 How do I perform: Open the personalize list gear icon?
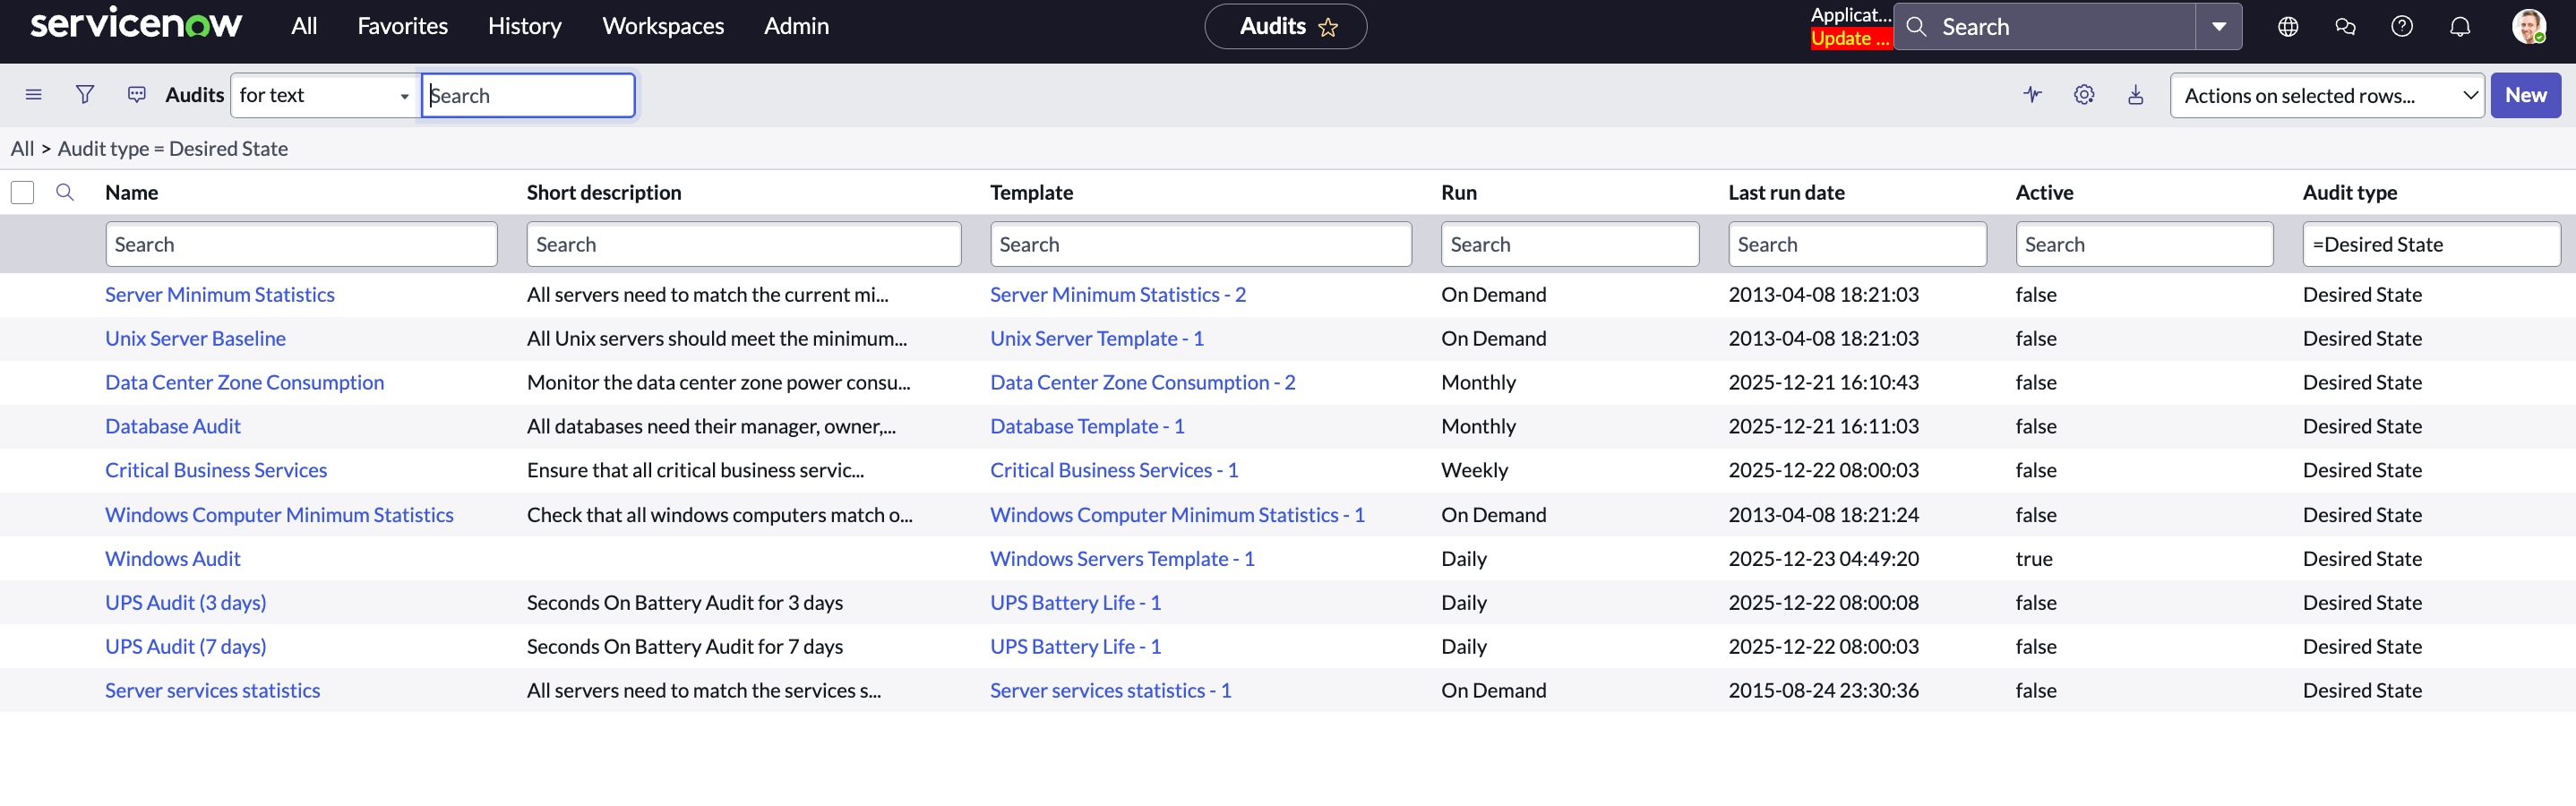tap(2083, 95)
